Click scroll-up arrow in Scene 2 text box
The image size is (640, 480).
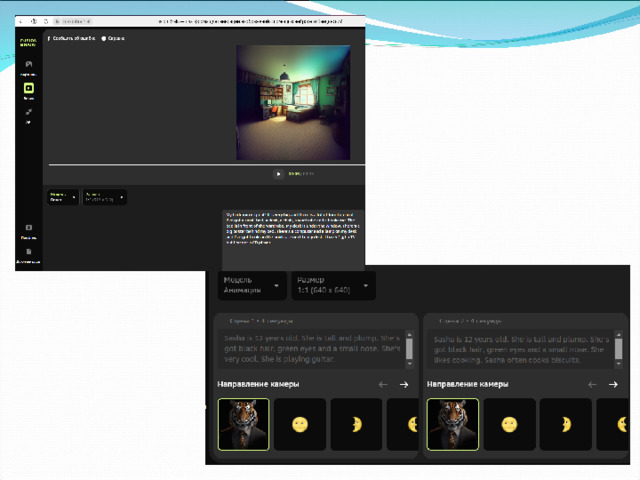coord(619,335)
